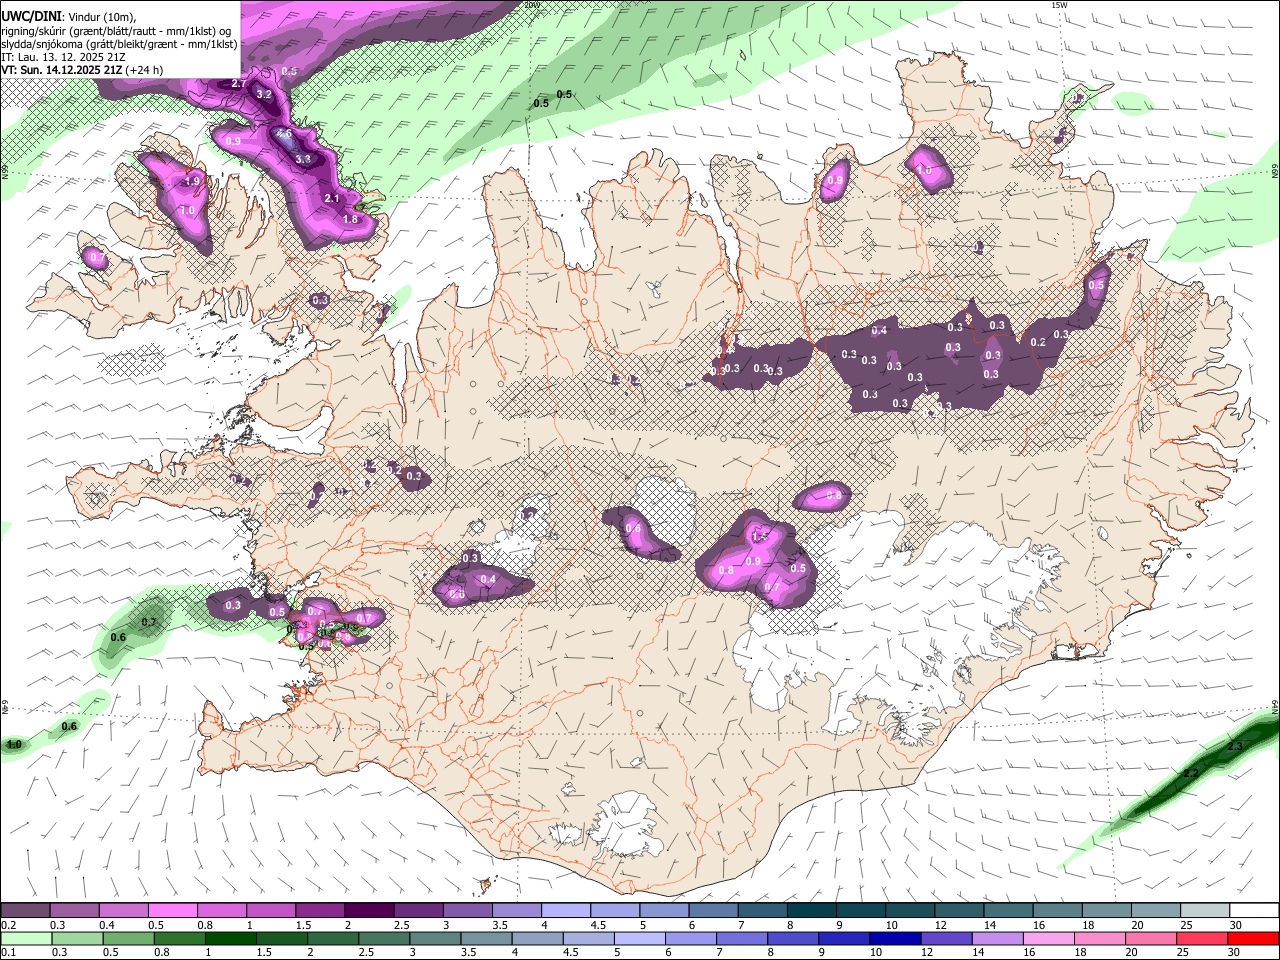This screenshot has height=960, width=1280.
Task: Click the 'slydda/snjókoma' description line
Action: coord(119,44)
